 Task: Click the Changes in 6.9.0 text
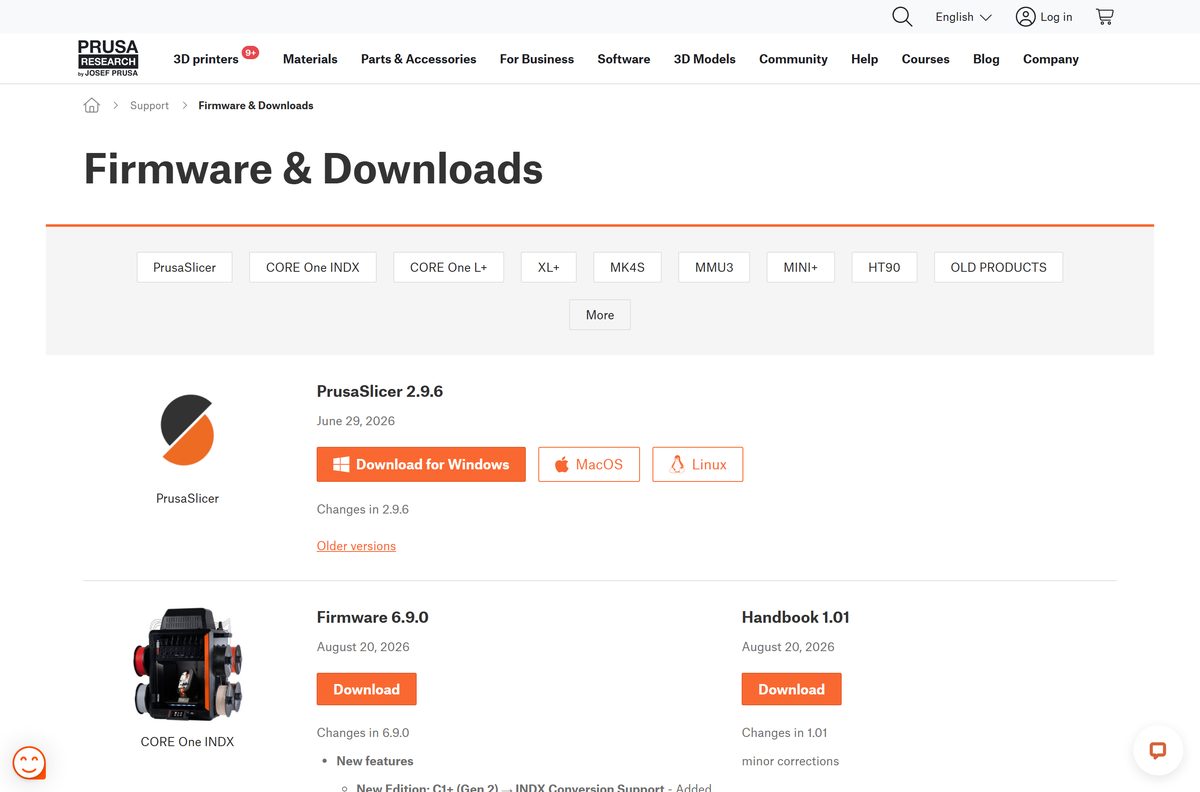pos(363,733)
